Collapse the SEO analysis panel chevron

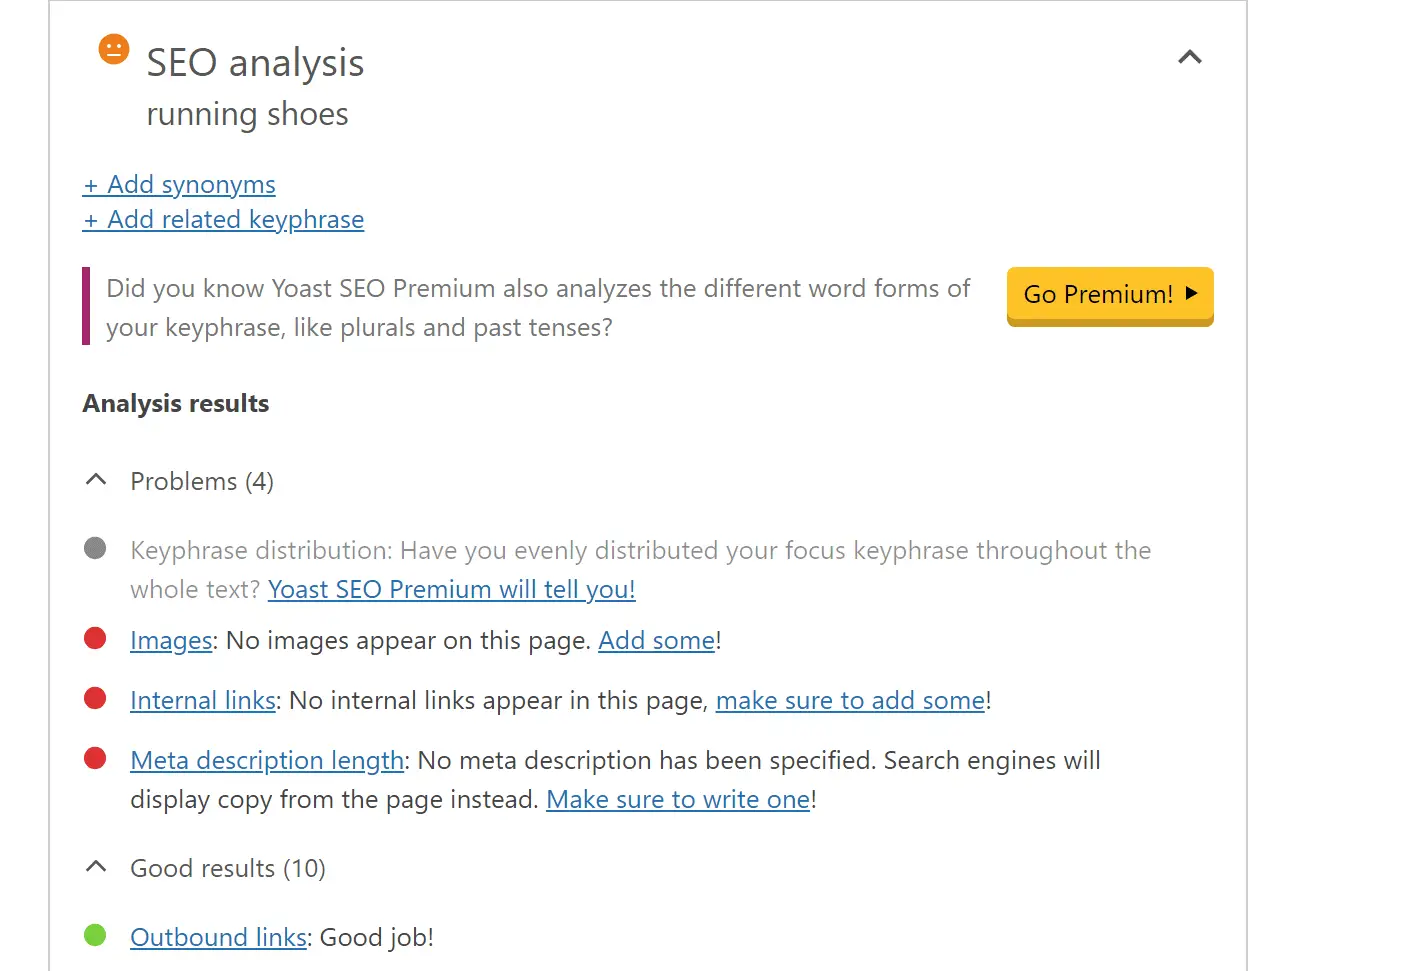click(x=1189, y=58)
